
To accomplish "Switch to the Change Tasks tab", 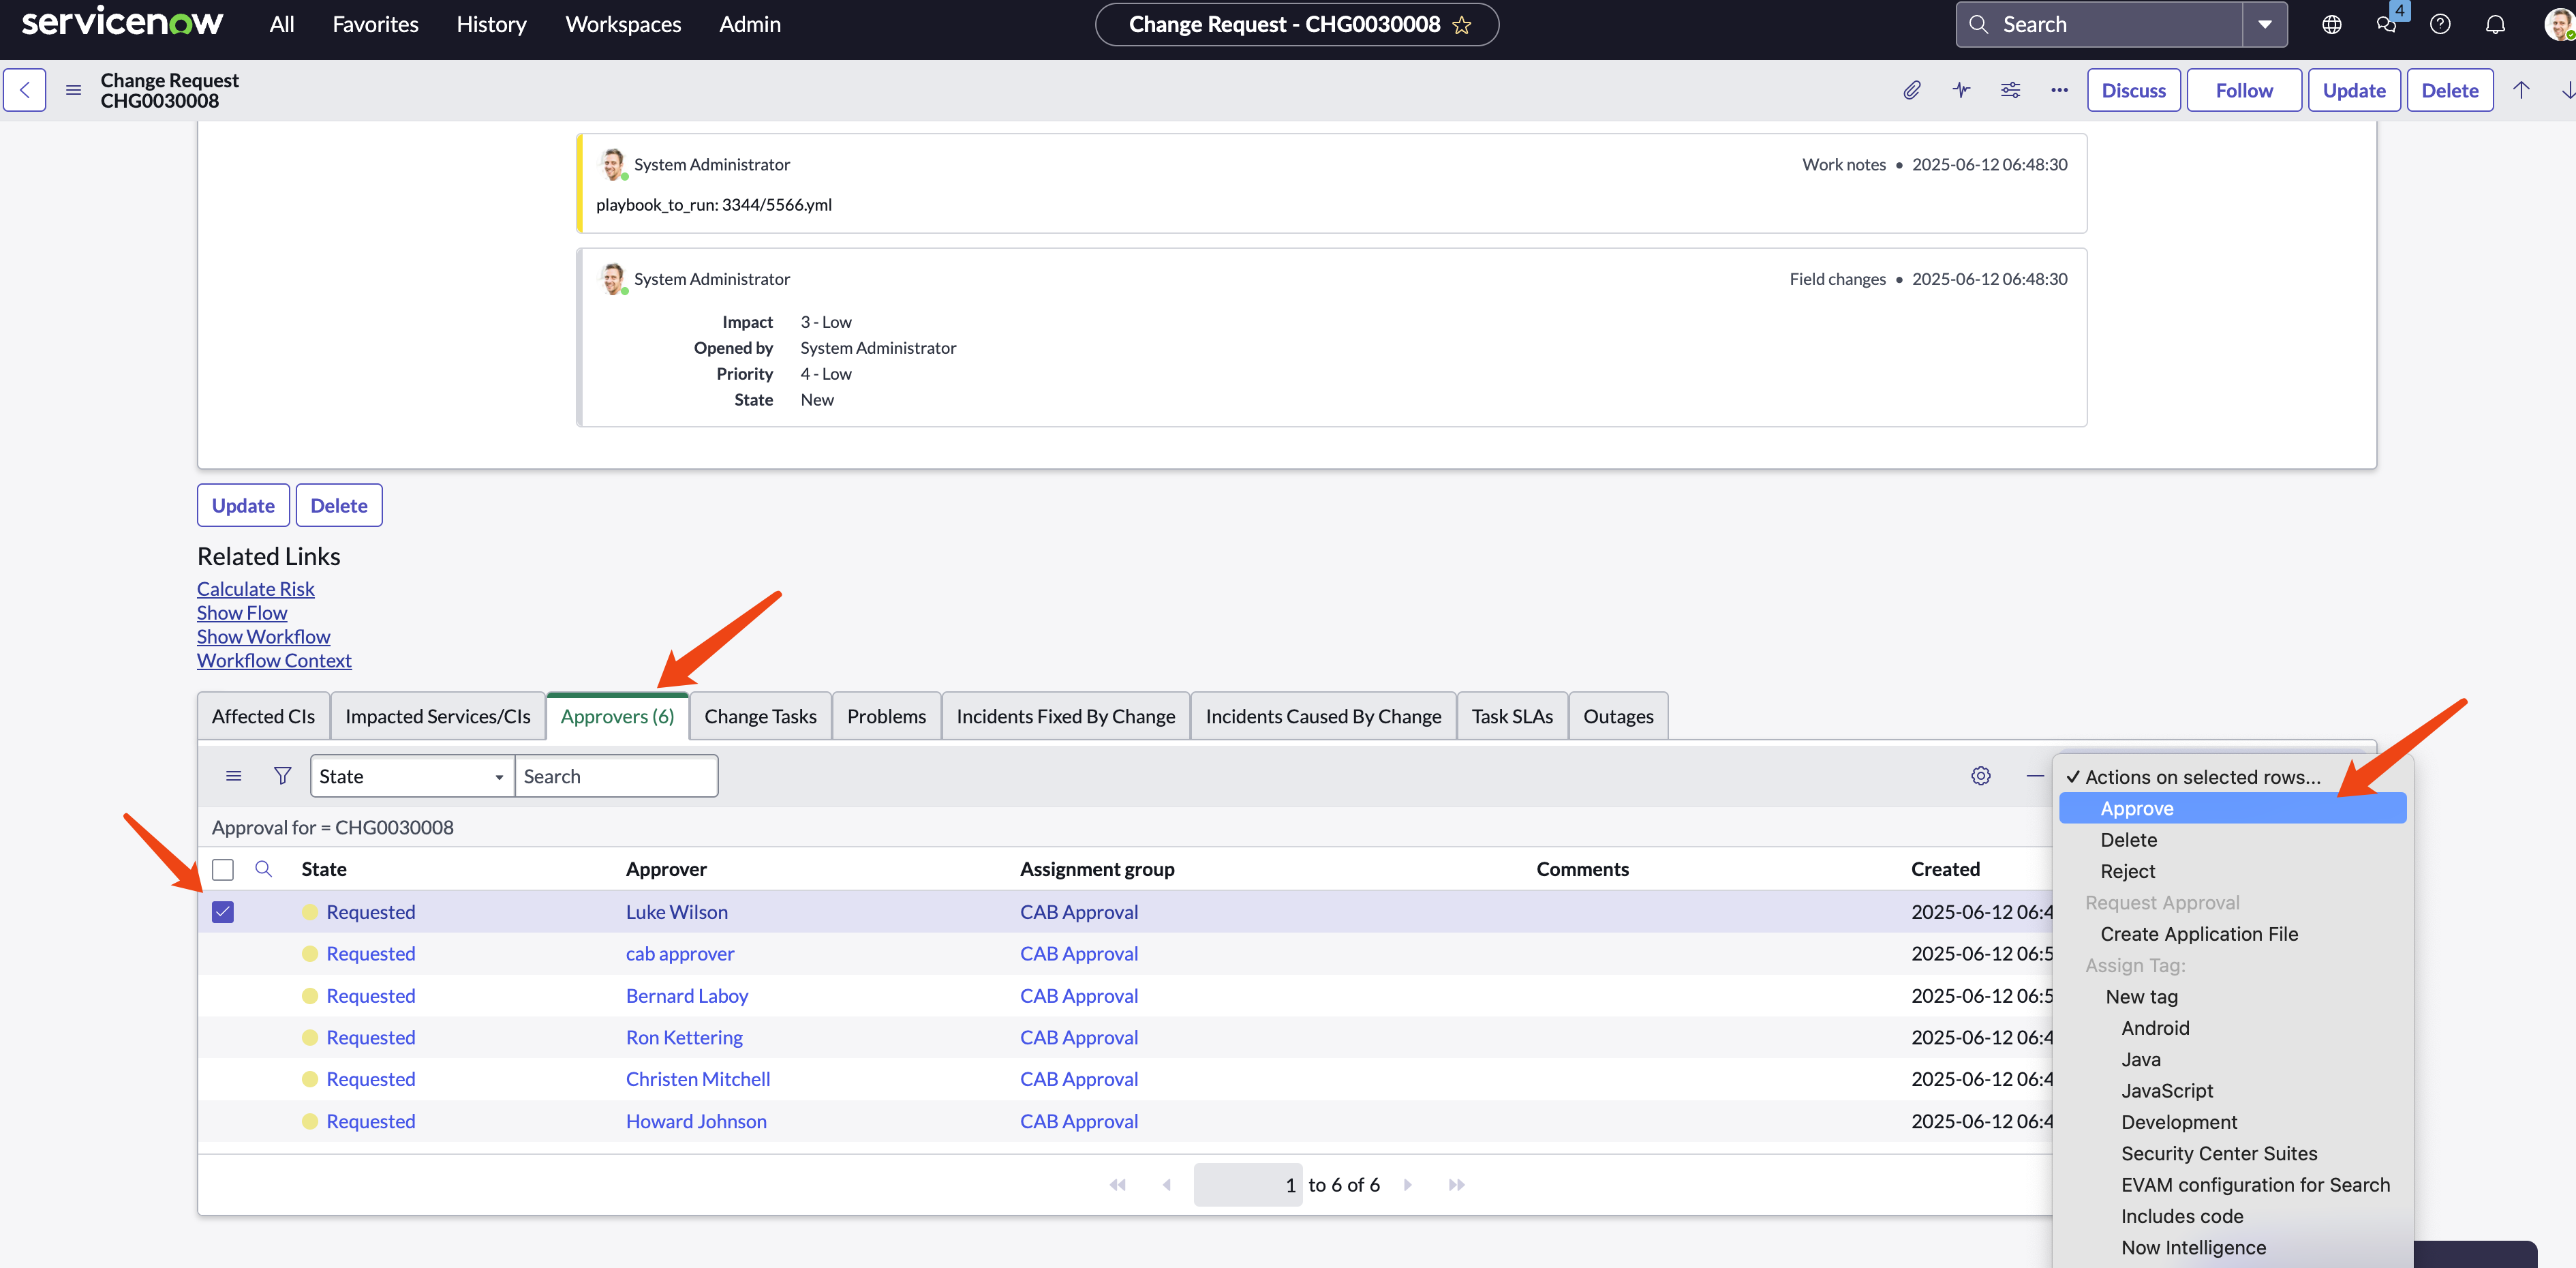I will (x=760, y=716).
